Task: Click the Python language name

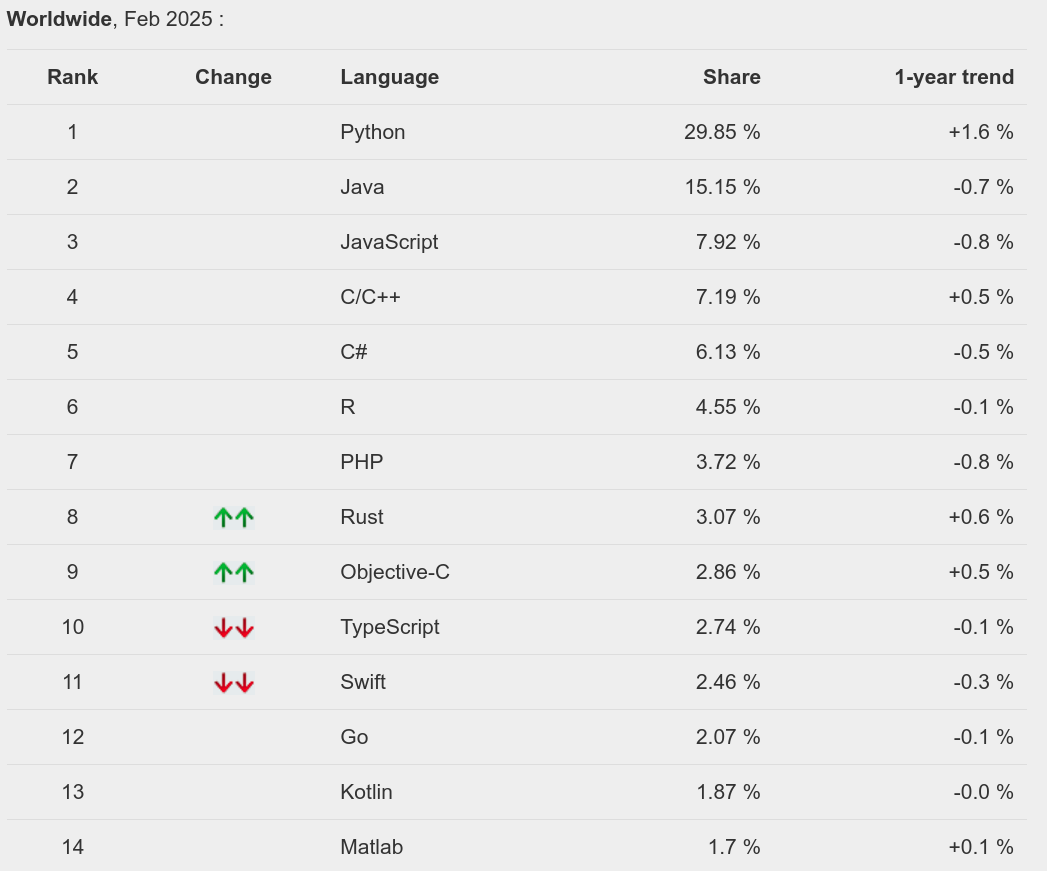Action: 372,132
